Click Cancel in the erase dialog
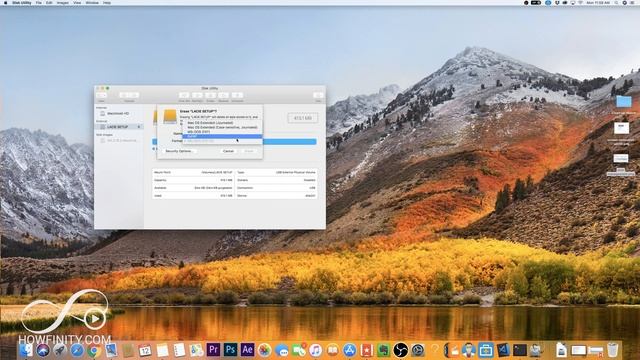 click(228, 151)
